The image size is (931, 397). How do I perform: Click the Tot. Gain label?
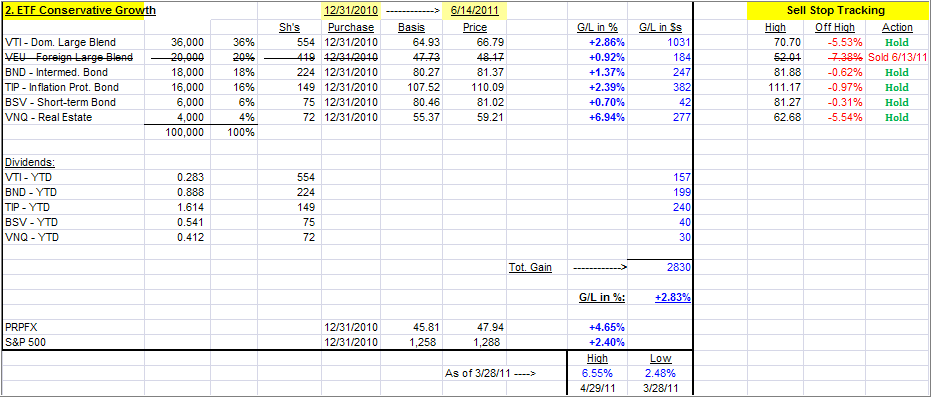tap(530, 268)
